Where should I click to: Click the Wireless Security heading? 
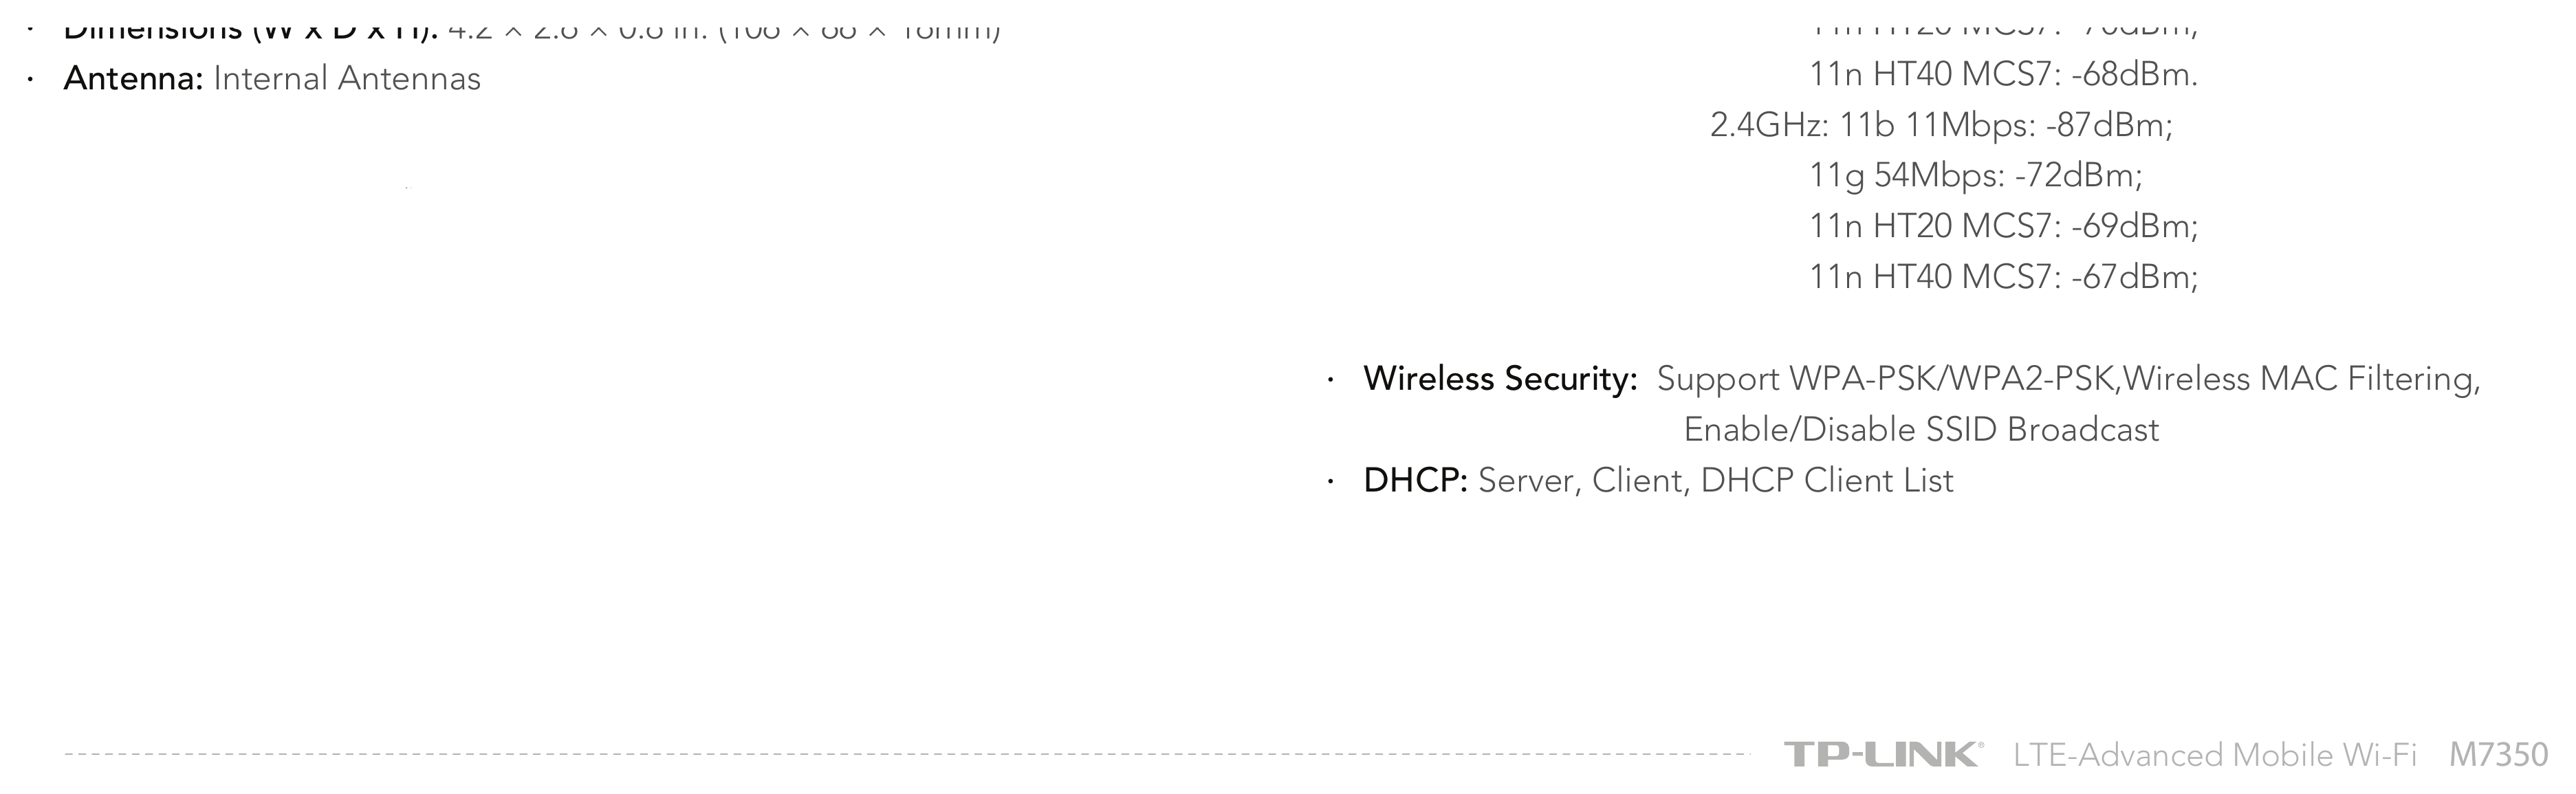coord(1500,379)
